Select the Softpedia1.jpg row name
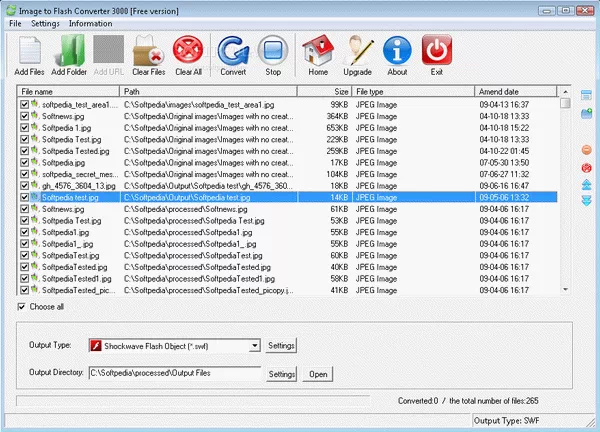 pyautogui.click(x=65, y=232)
